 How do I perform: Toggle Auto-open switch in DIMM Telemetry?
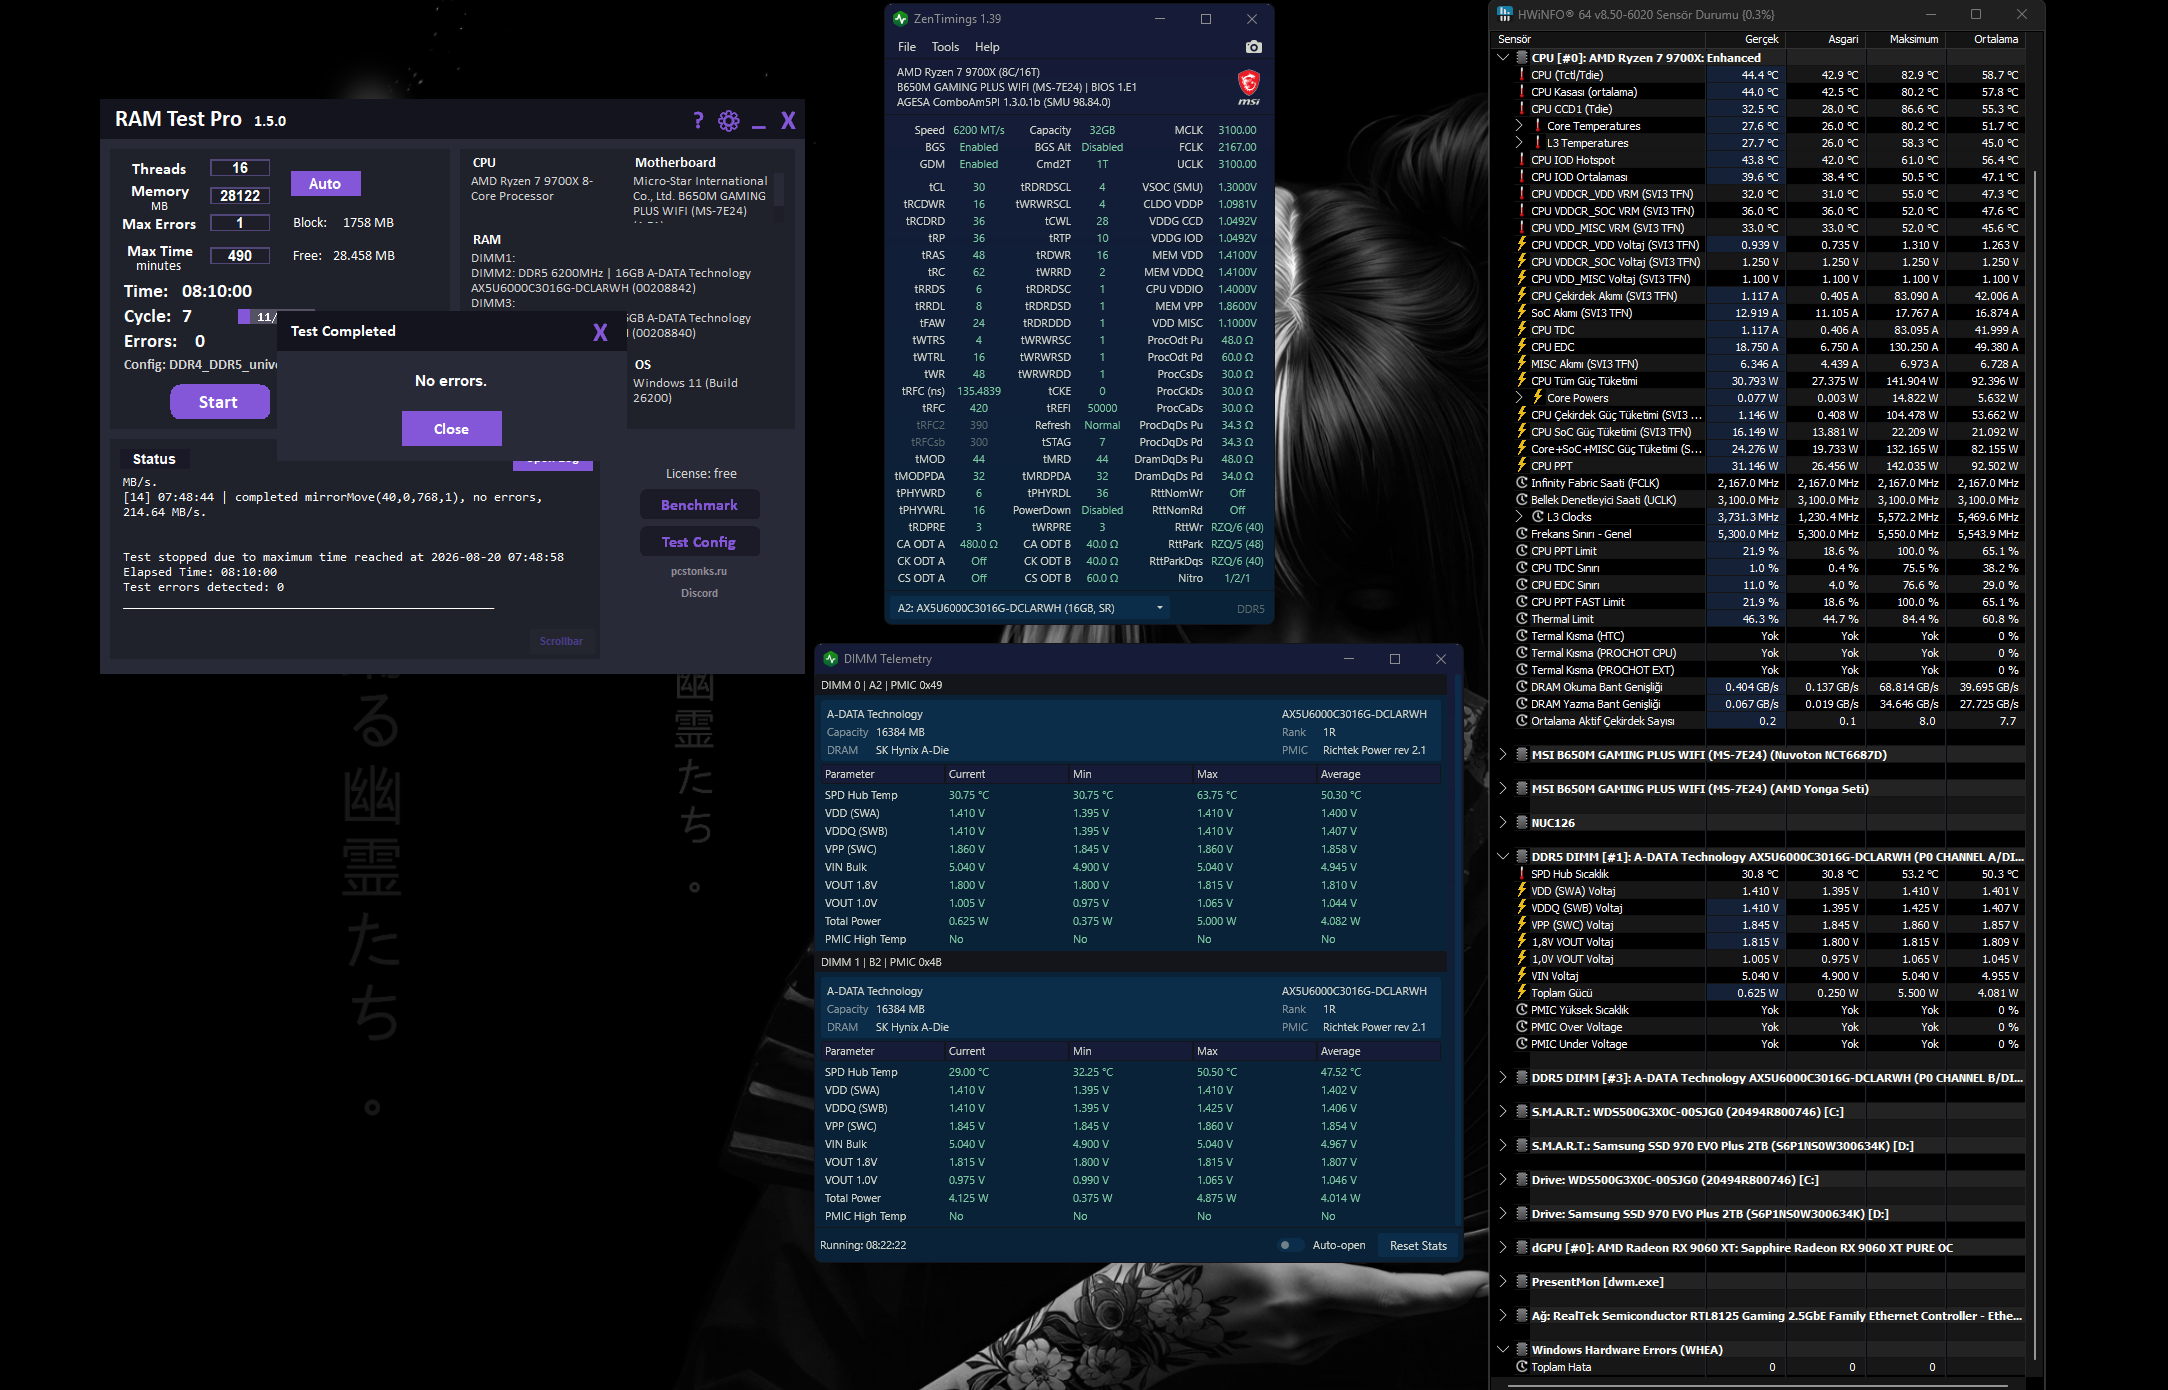click(x=1290, y=1246)
